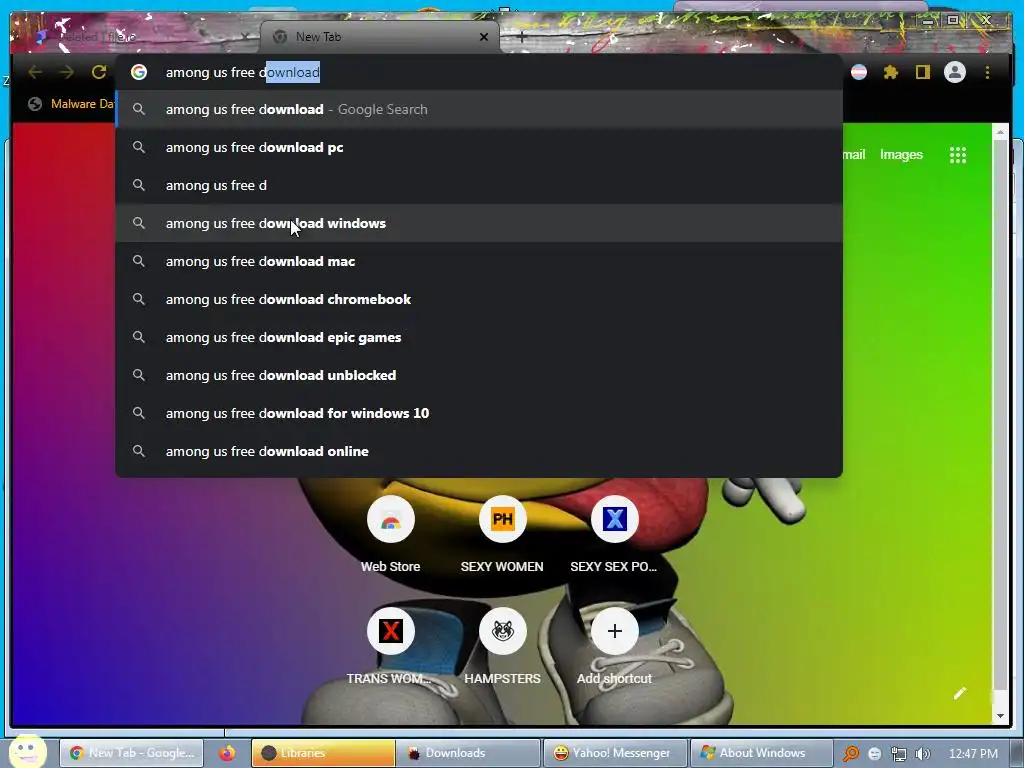Screen dimensions: 1024x768
Task: Open the Chrome three-dot menu
Action: pyautogui.click(x=987, y=72)
